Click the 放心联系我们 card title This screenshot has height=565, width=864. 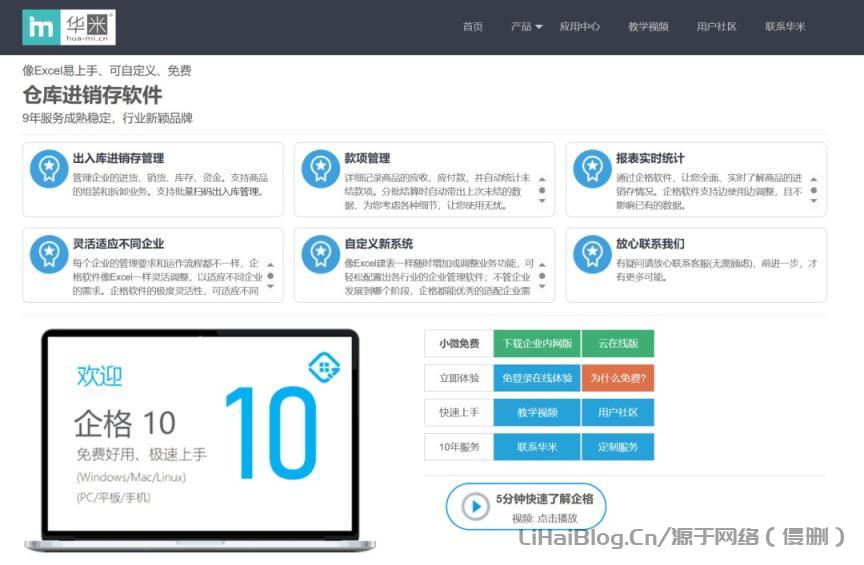[x=650, y=244]
